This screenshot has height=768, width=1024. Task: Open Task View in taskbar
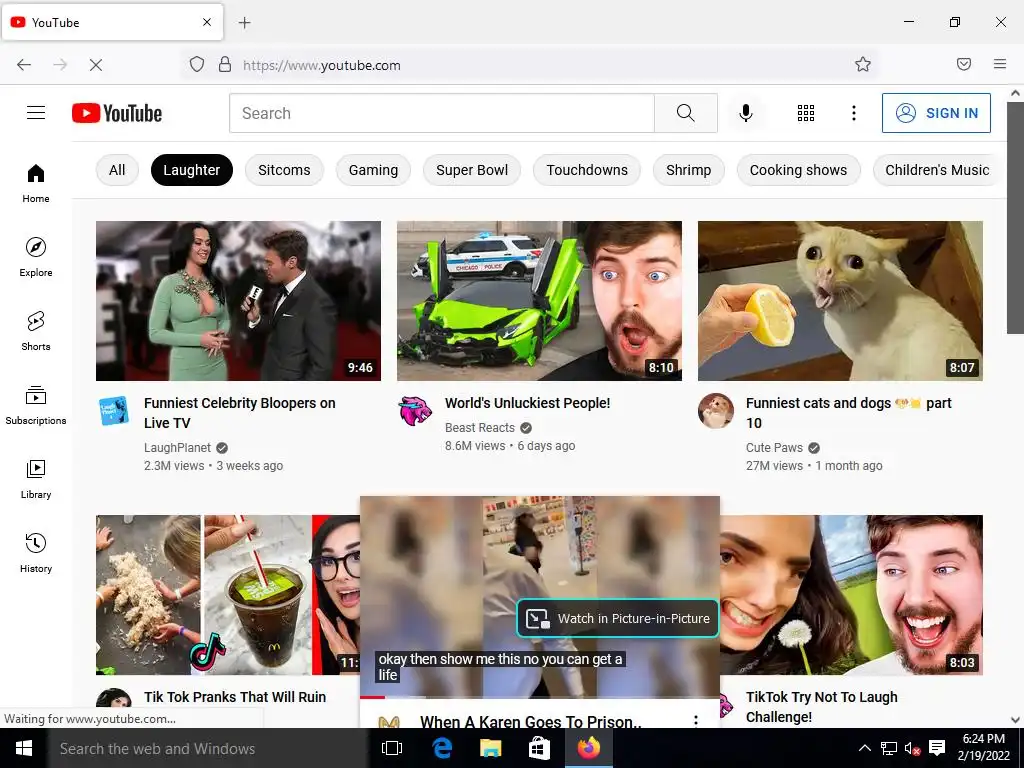(392, 748)
